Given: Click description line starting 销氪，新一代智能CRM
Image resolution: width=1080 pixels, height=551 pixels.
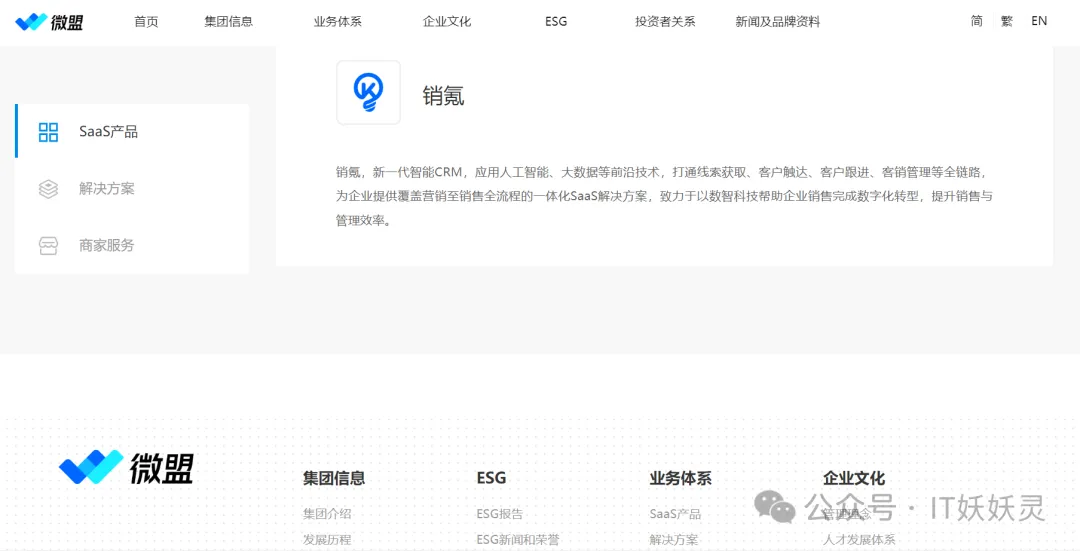Looking at the screenshot, I should (662, 171).
